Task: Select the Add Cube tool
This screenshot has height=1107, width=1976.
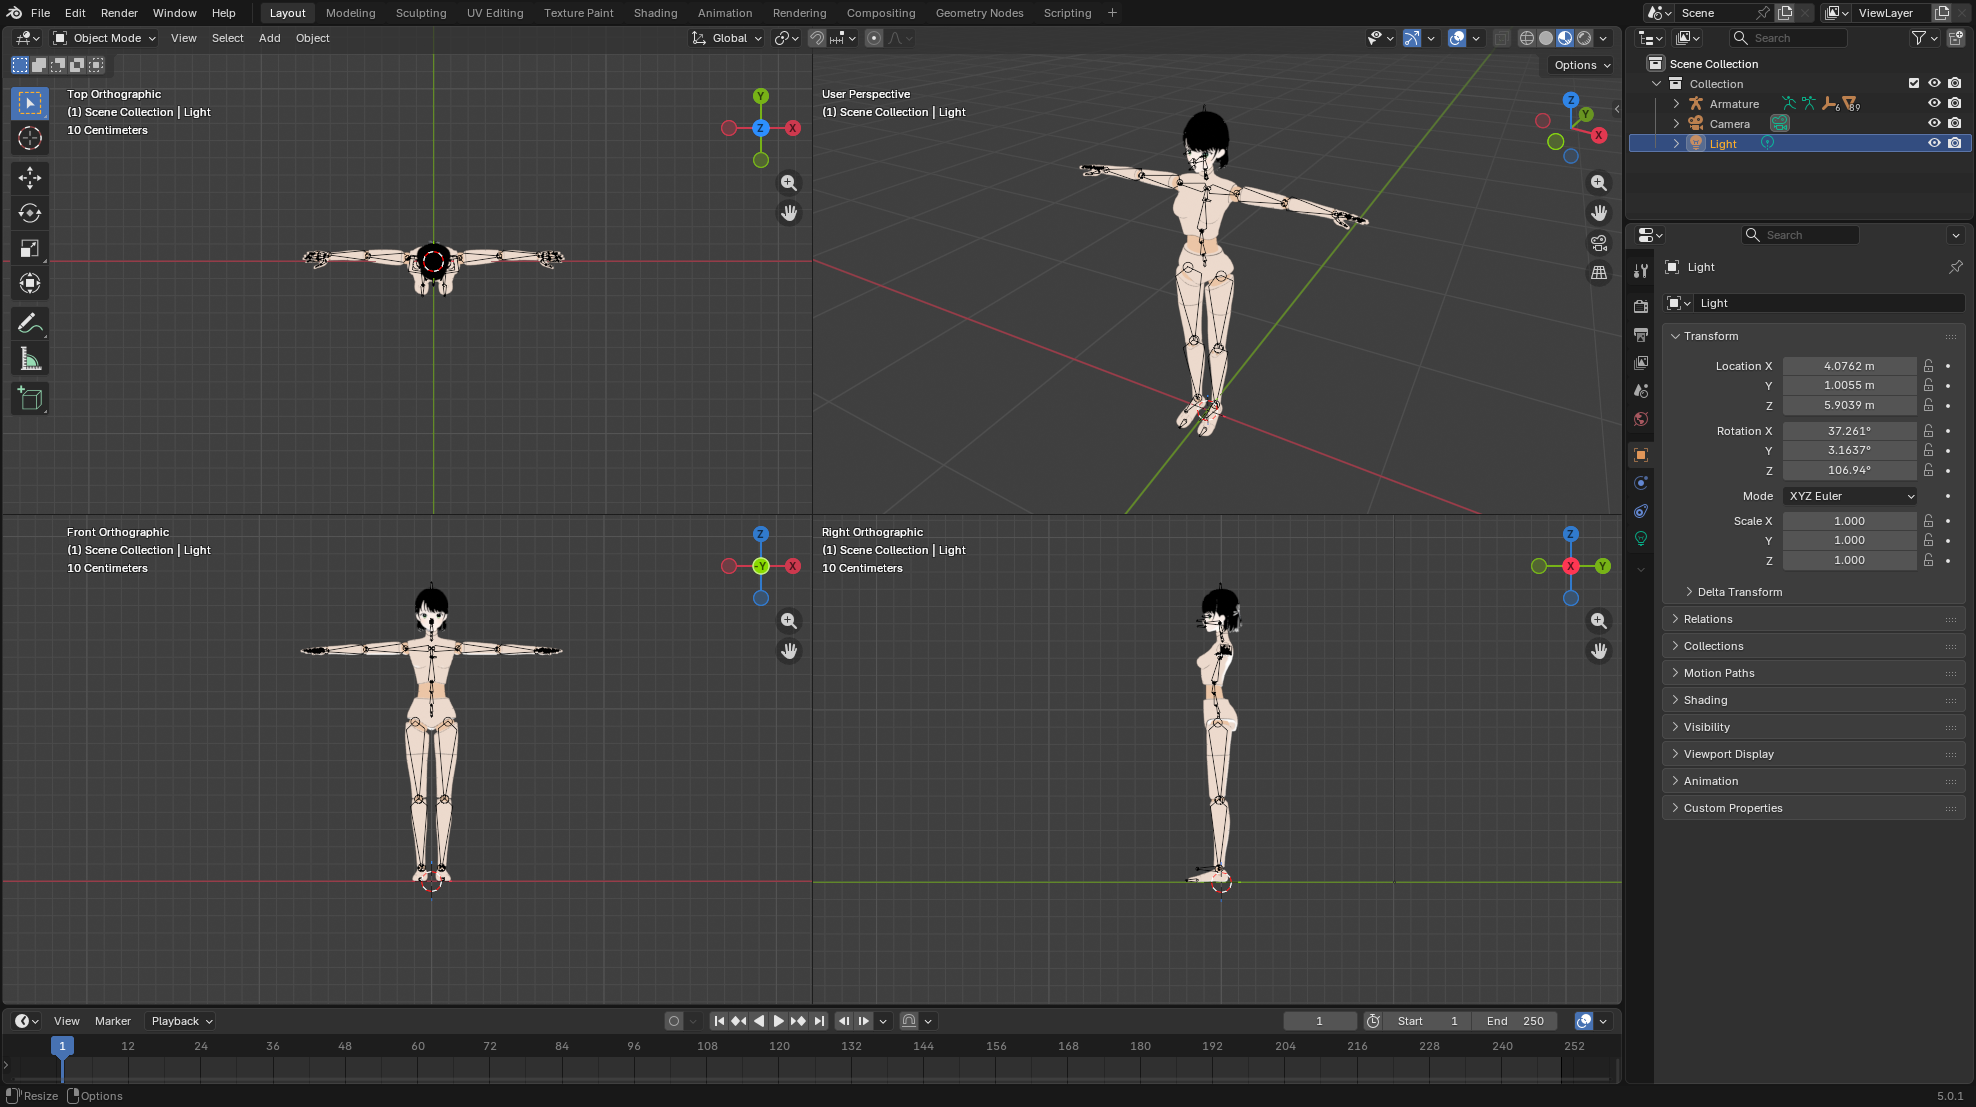Action: pyautogui.click(x=30, y=399)
